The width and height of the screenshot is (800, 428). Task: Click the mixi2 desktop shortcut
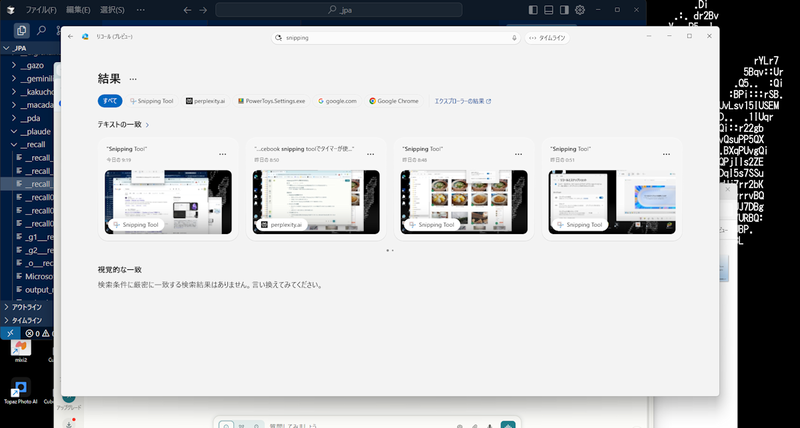tap(21, 351)
